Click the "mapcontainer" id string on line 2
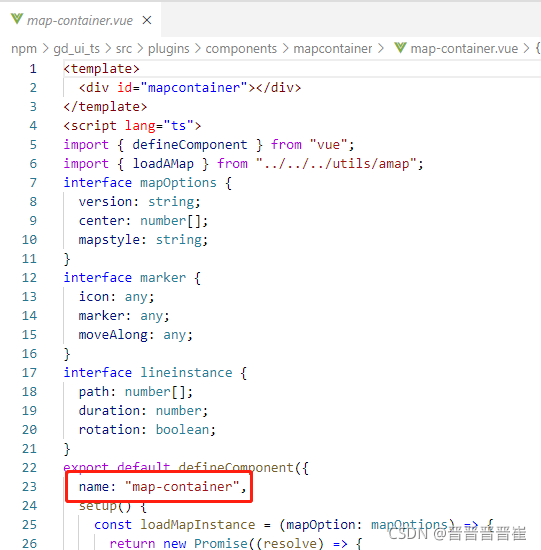The width and height of the screenshot is (541, 550). tap(194, 88)
